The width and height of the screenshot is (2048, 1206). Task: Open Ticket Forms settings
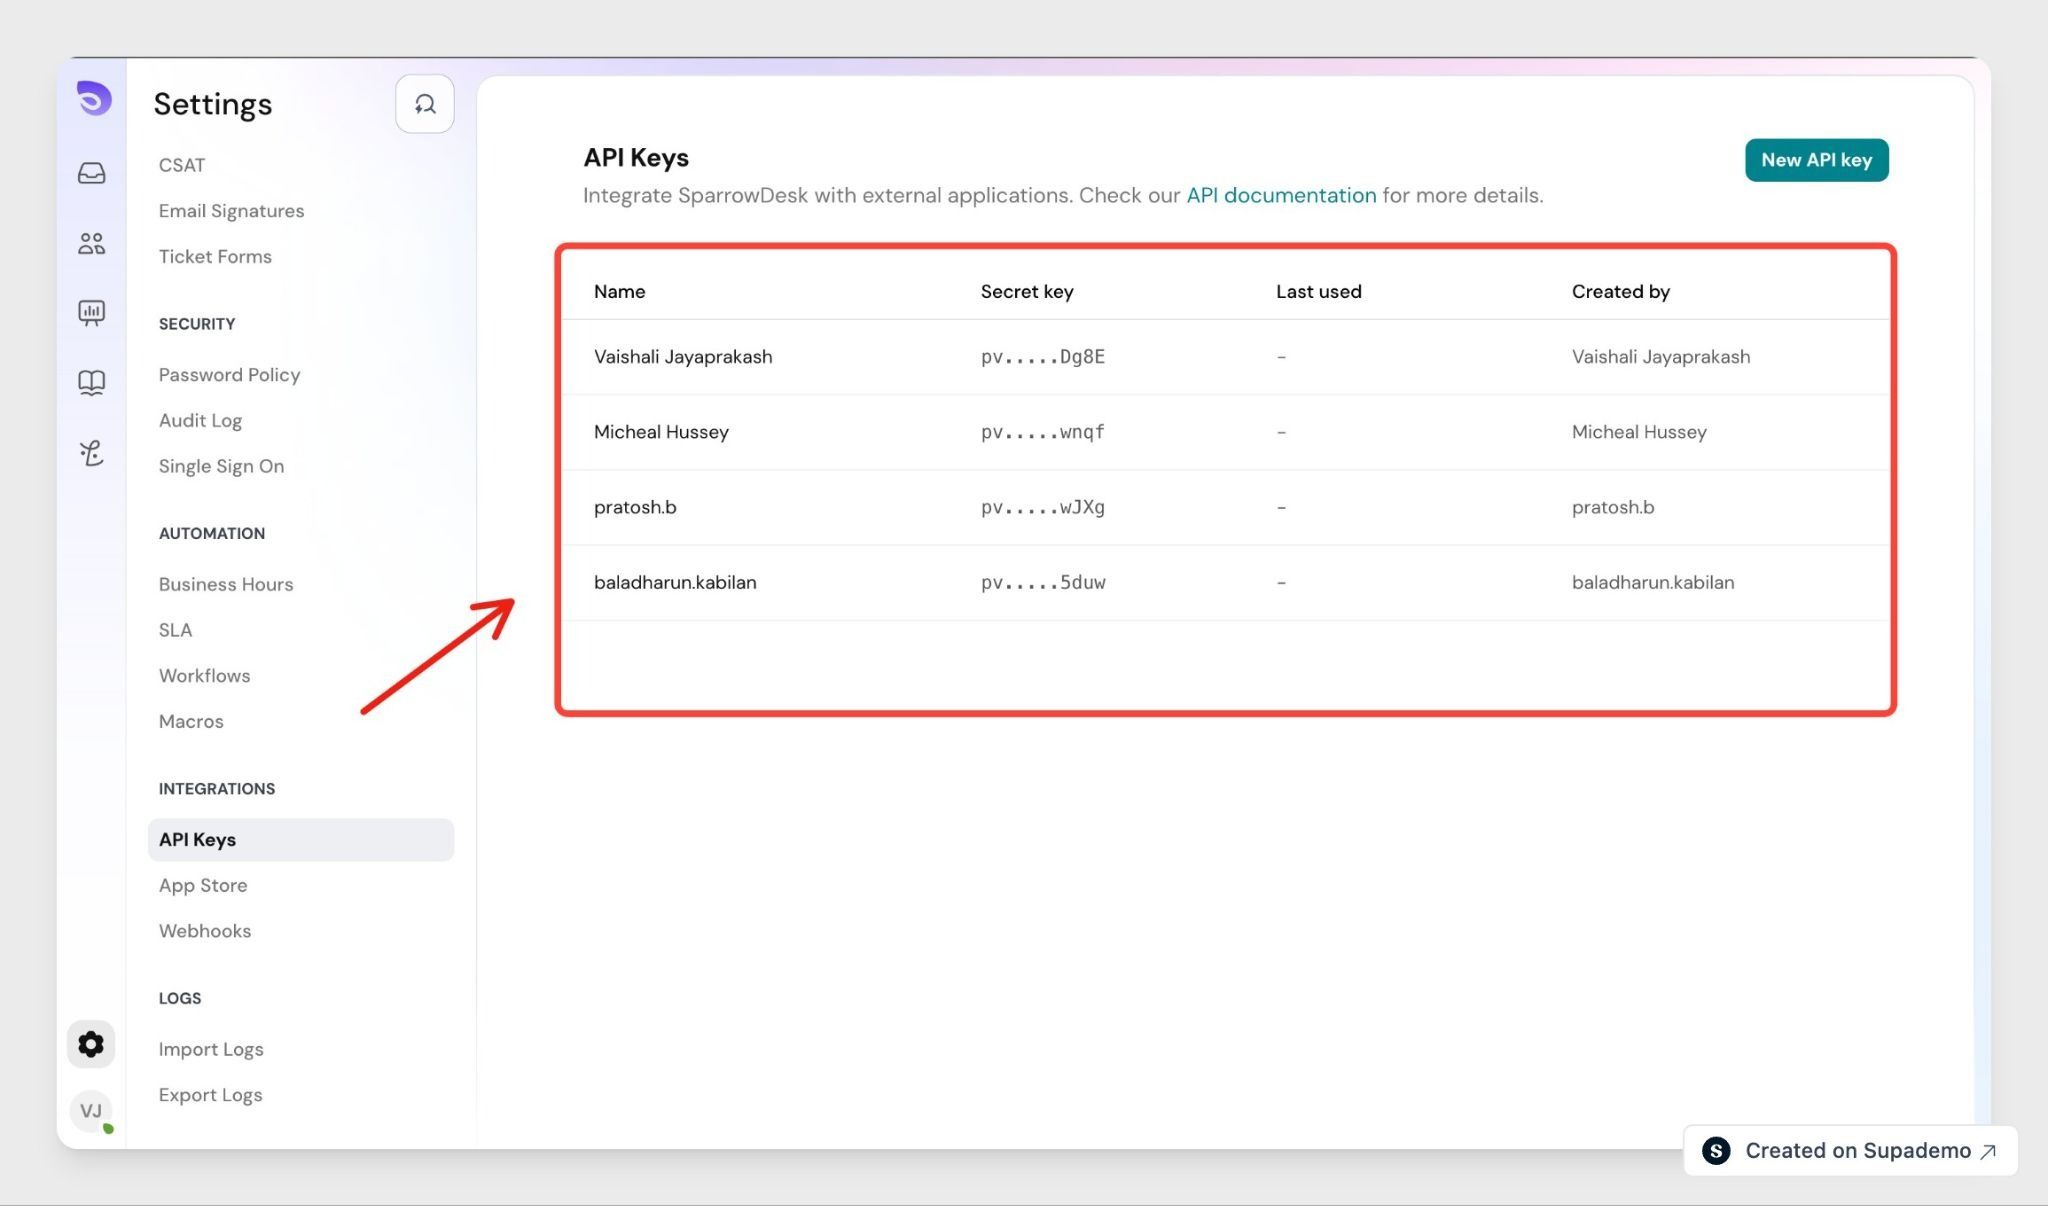point(215,257)
